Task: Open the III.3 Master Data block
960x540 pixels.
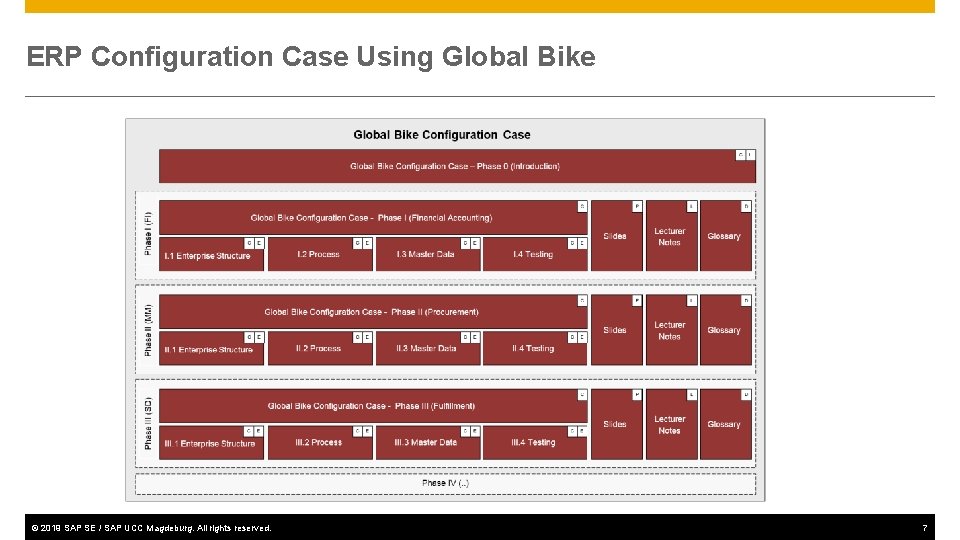Action: (x=428, y=443)
